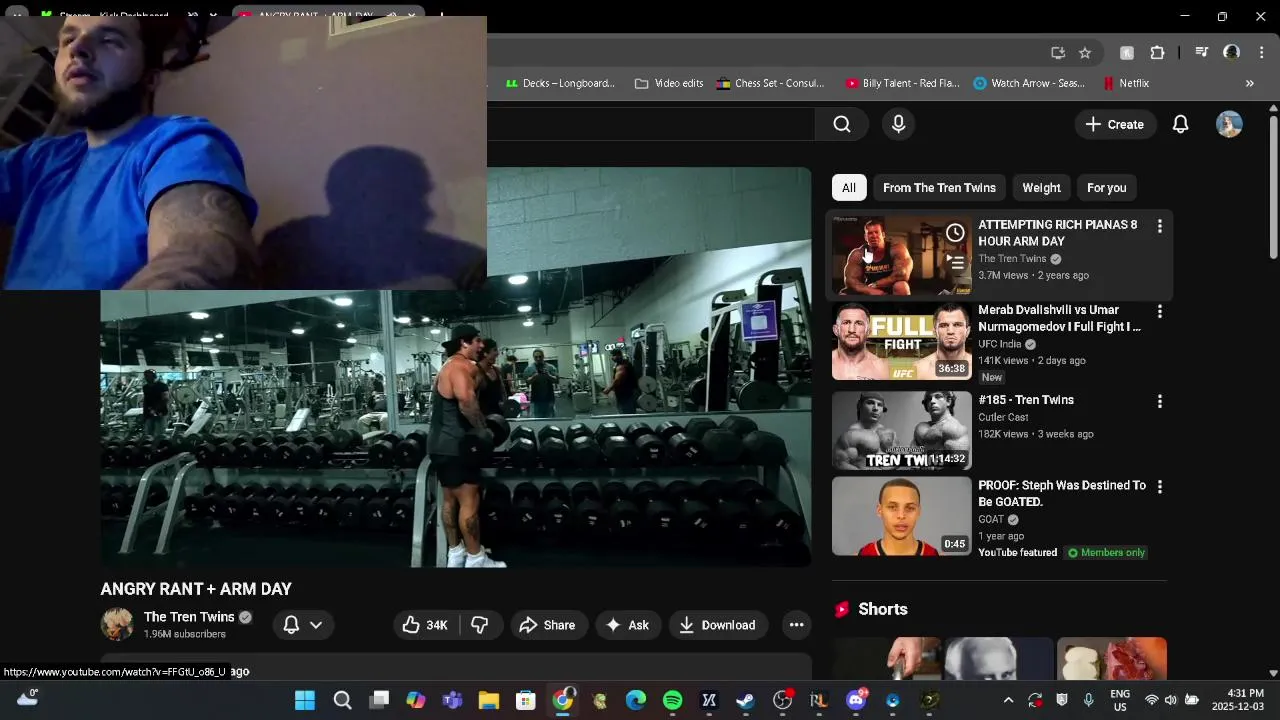
Task: Open options menu for Rich Pianas arm day video
Action: pyautogui.click(x=1159, y=227)
